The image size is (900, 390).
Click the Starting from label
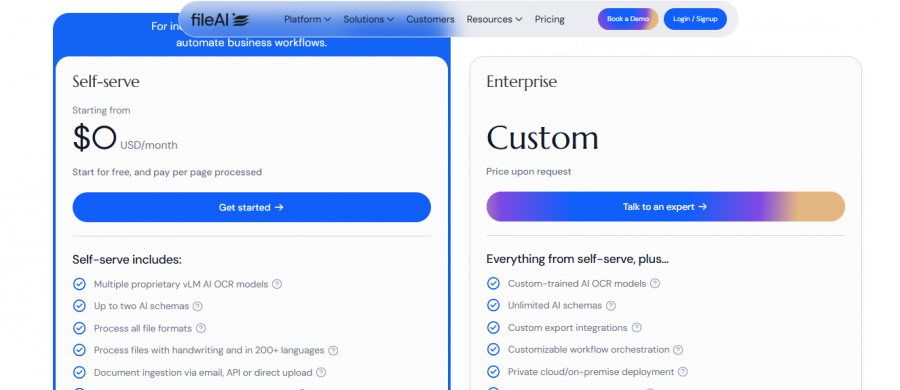tap(101, 110)
